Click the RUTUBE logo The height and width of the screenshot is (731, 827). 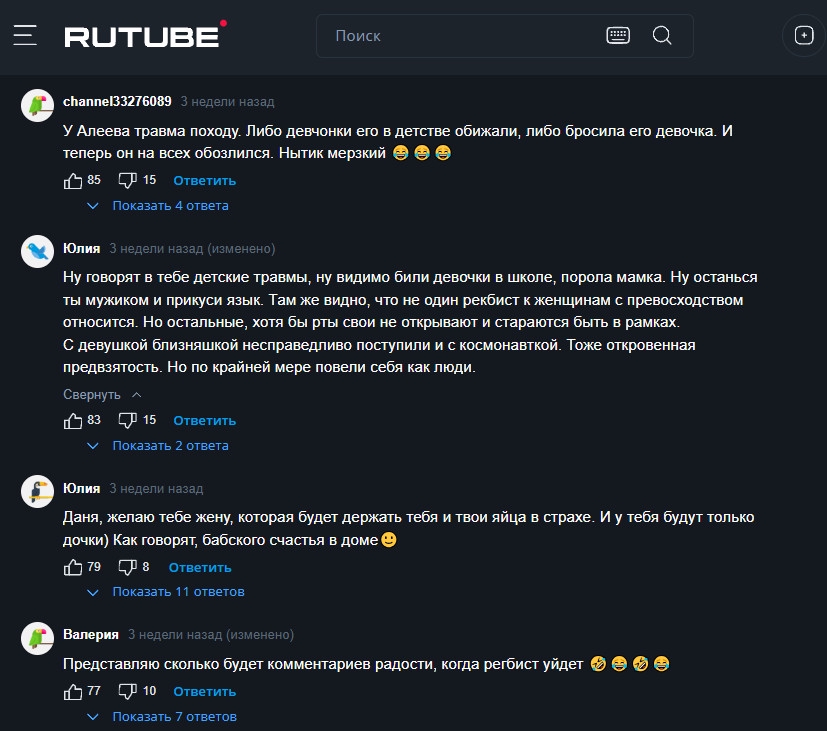click(x=146, y=34)
